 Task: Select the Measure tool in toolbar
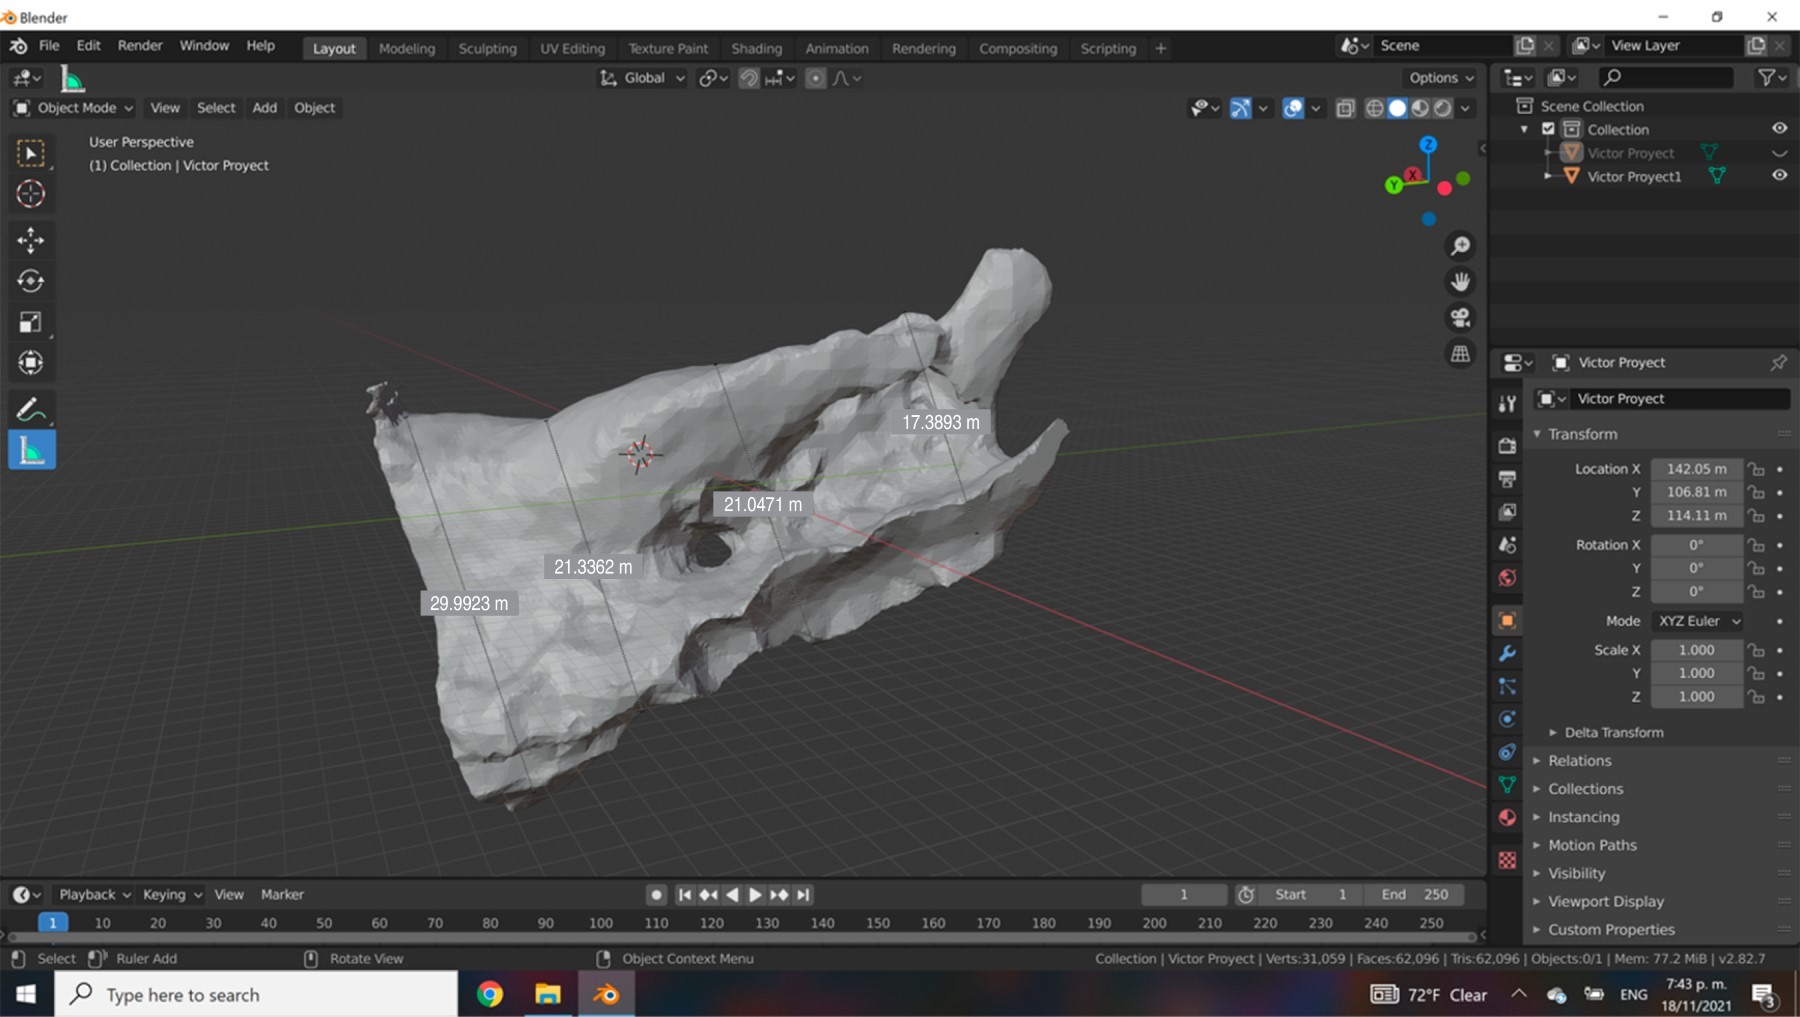click(x=31, y=451)
